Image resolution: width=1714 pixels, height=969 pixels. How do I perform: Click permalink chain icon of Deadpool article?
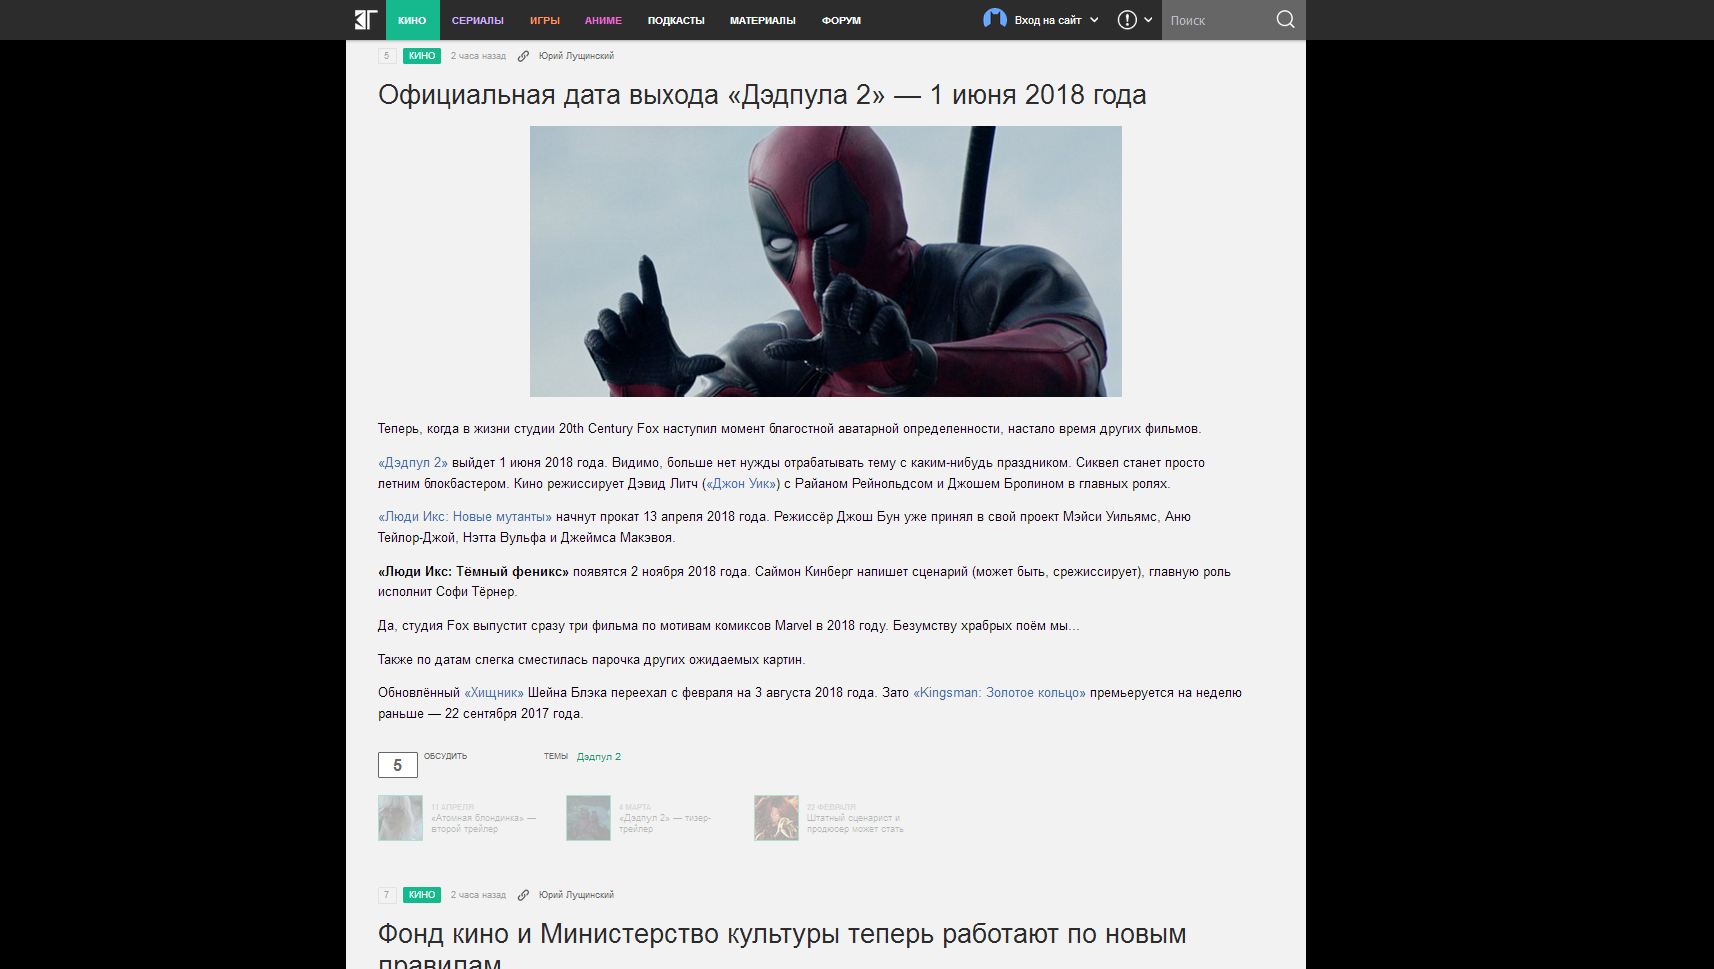click(x=523, y=56)
